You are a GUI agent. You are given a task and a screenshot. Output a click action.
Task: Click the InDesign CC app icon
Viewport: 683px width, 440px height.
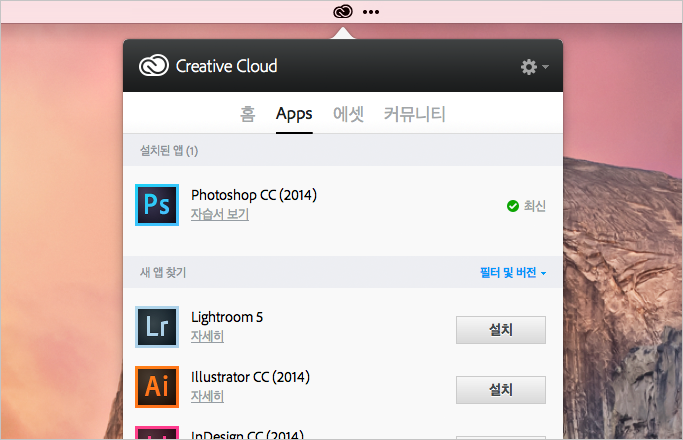[x=157, y=433]
